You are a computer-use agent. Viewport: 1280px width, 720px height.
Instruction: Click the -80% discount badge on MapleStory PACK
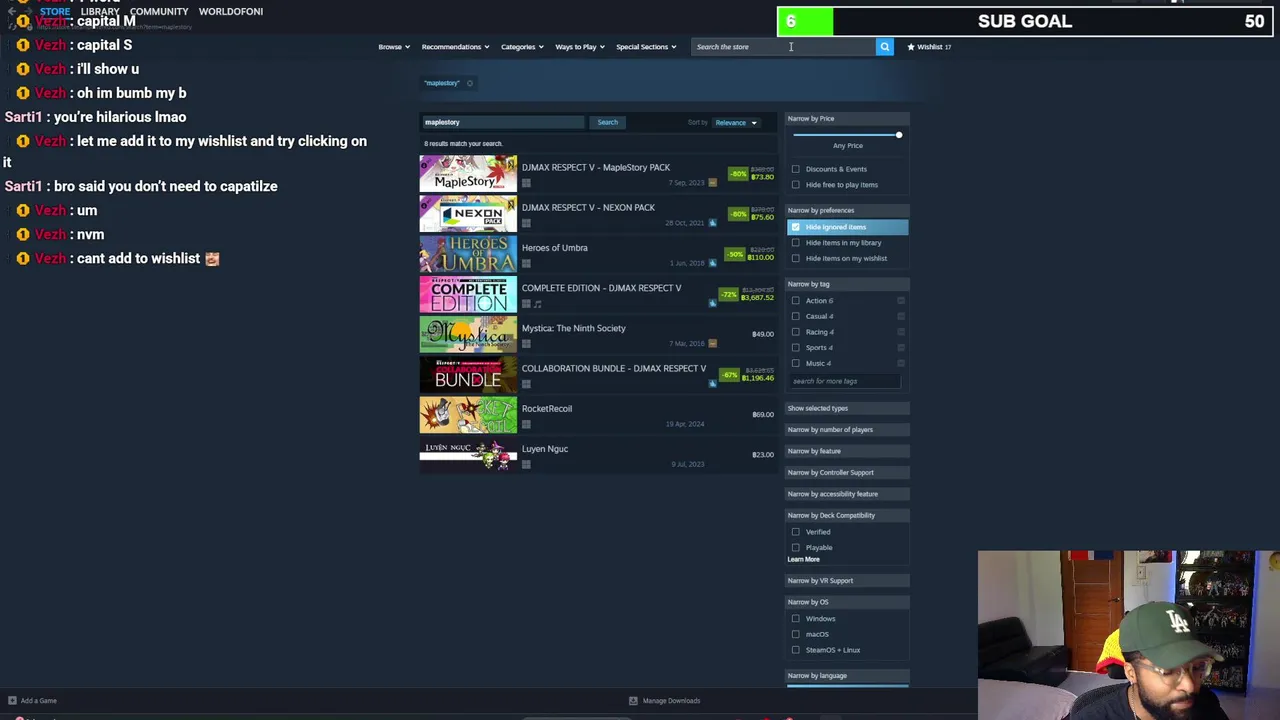tap(738, 173)
